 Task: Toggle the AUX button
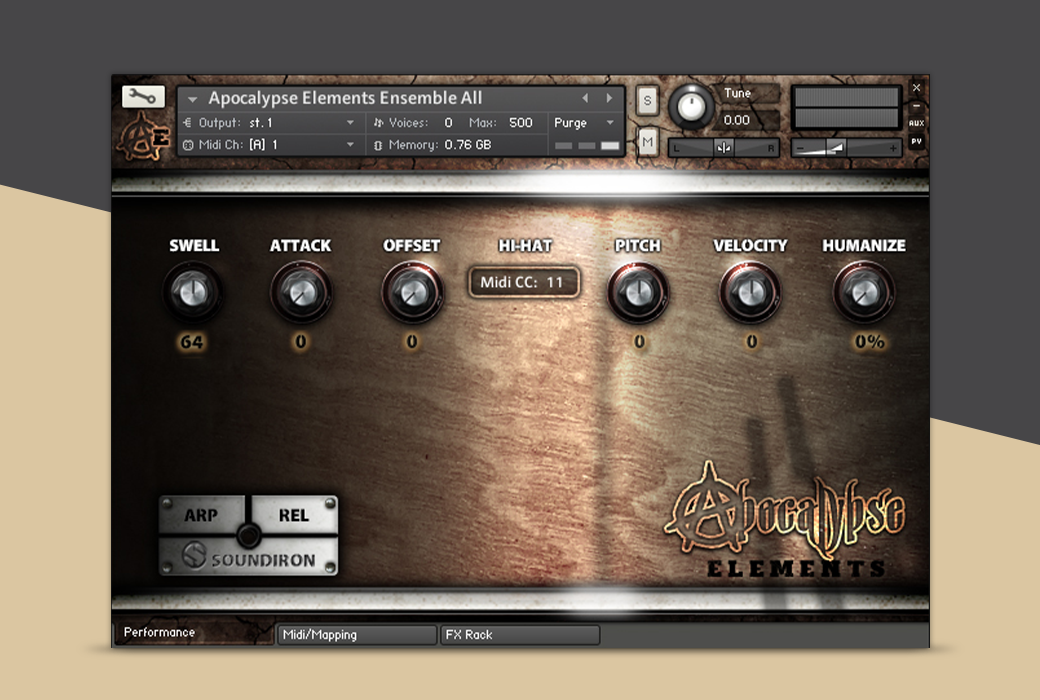(x=916, y=123)
